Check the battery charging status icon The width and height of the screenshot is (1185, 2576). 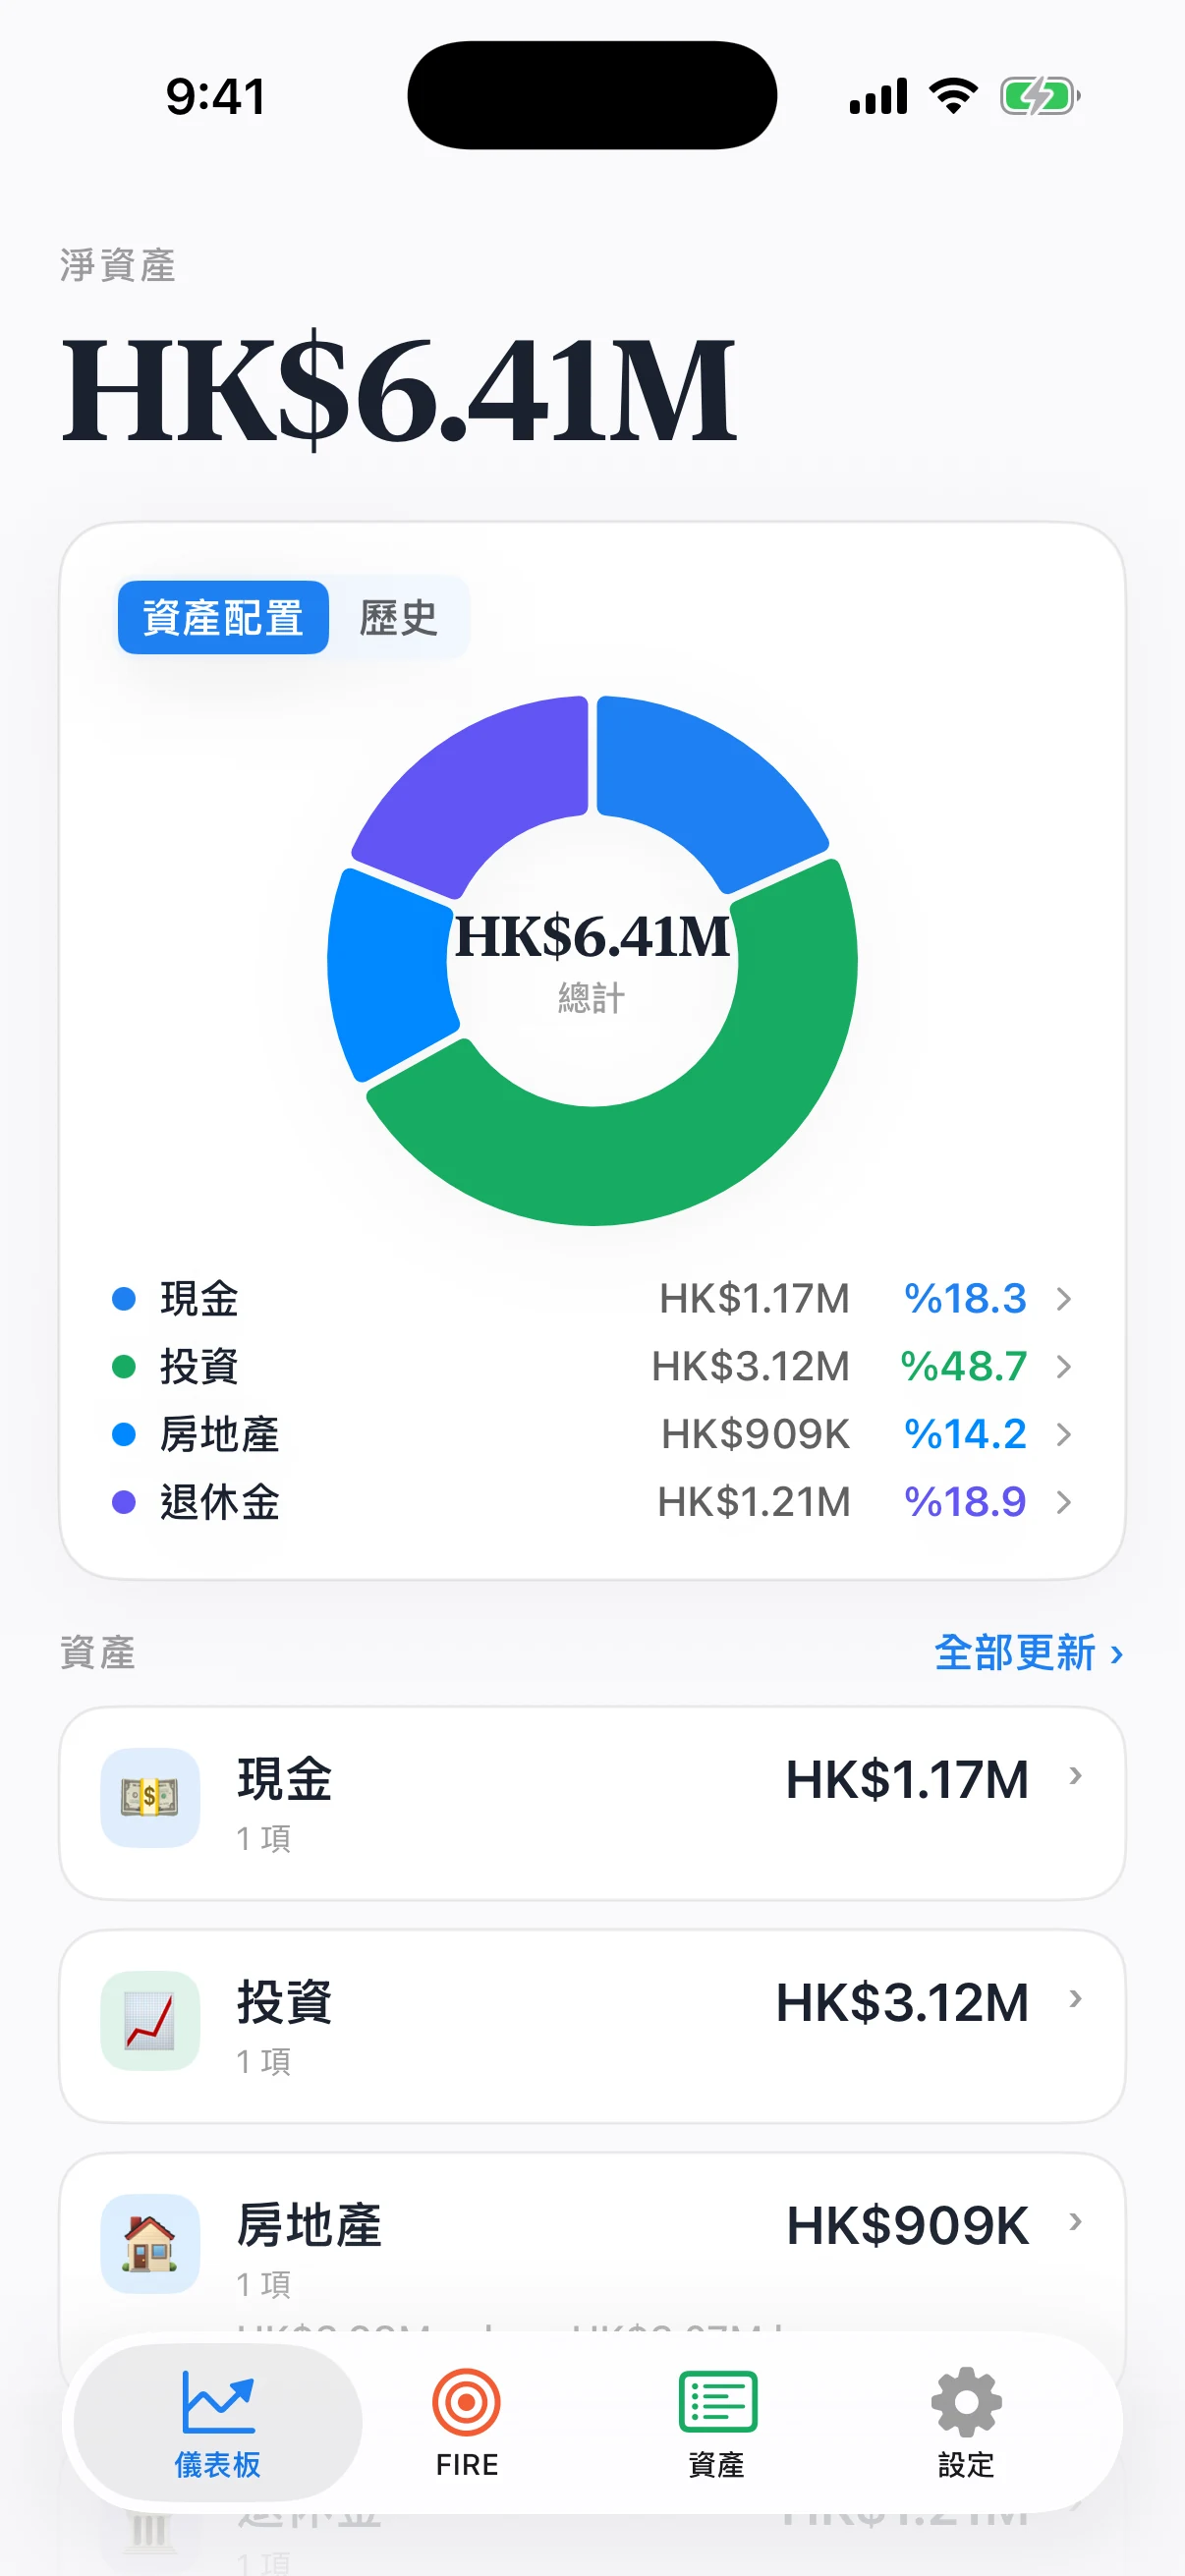pyautogui.click(x=1040, y=97)
